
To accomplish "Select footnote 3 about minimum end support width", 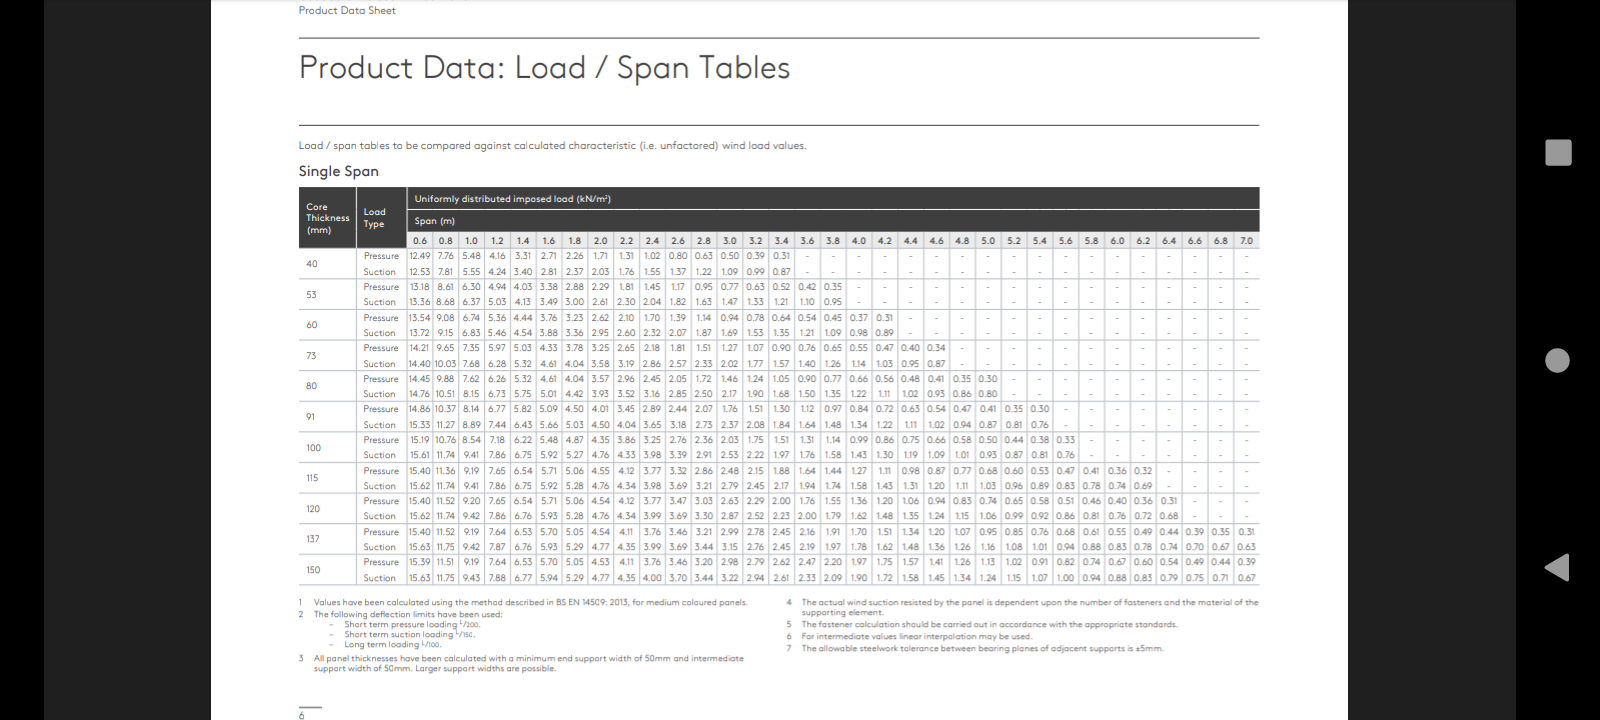I will (521, 663).
